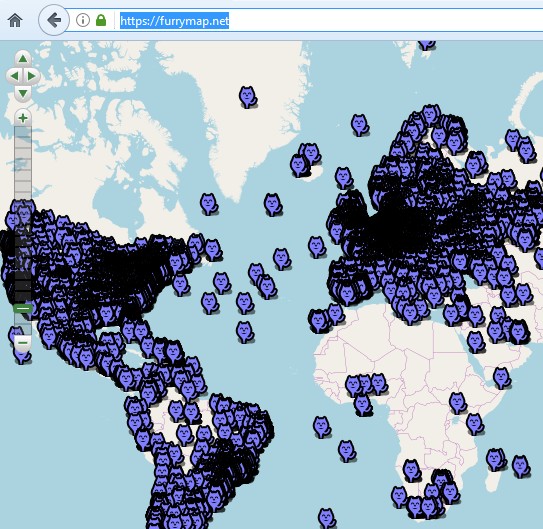Pan the map down with the arrow
543x529 pixels.
[23, 93]
